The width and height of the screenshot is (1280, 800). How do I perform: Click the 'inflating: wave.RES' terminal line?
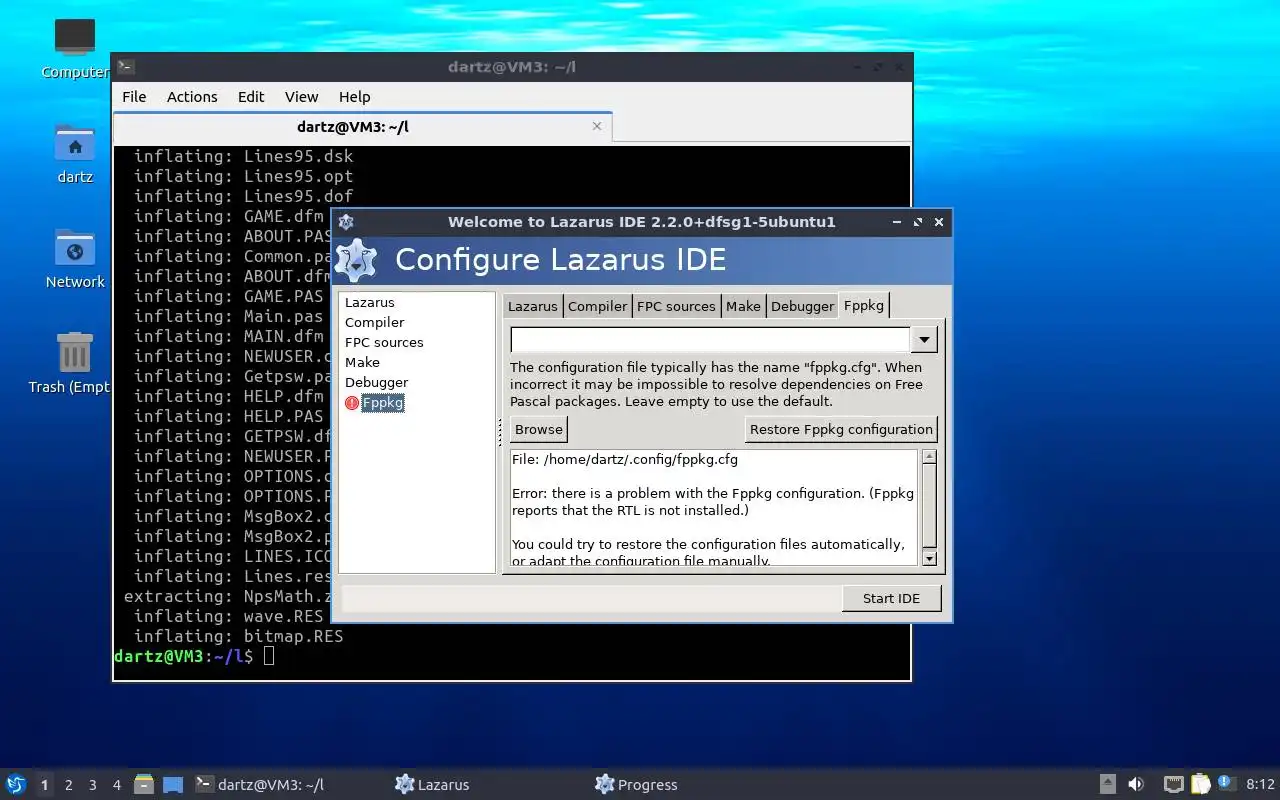click(228, 616)
